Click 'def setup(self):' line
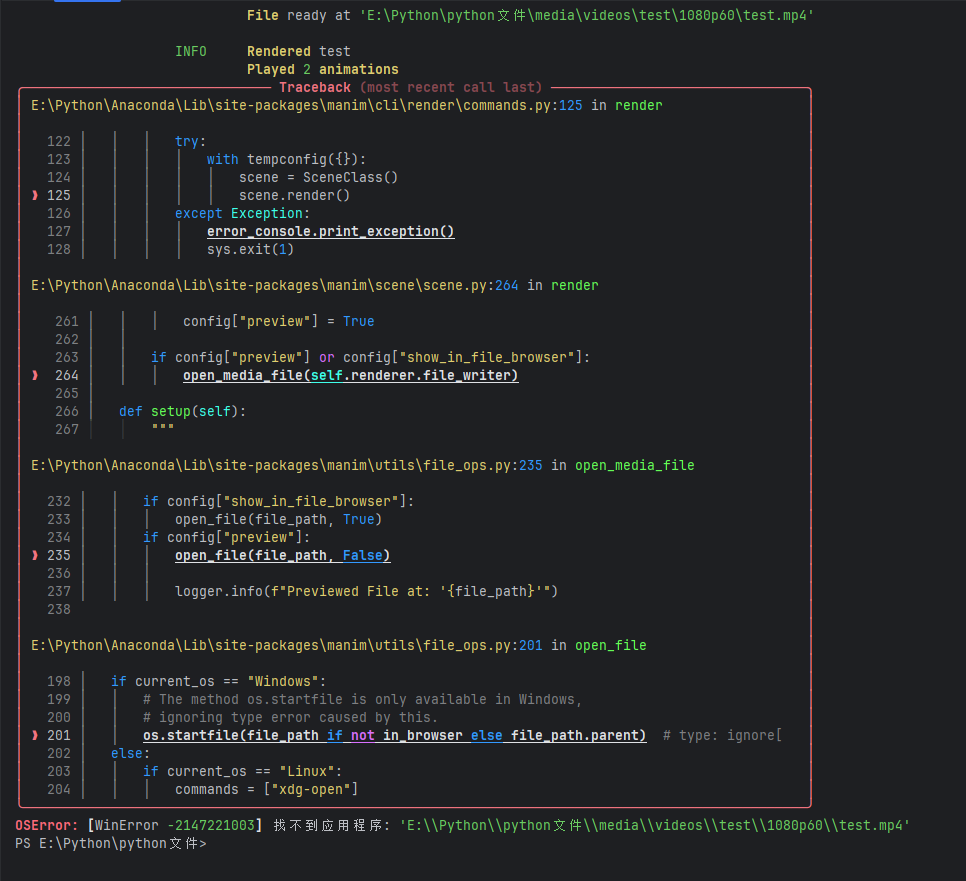The image size is (966, 881). click(182, 411)
